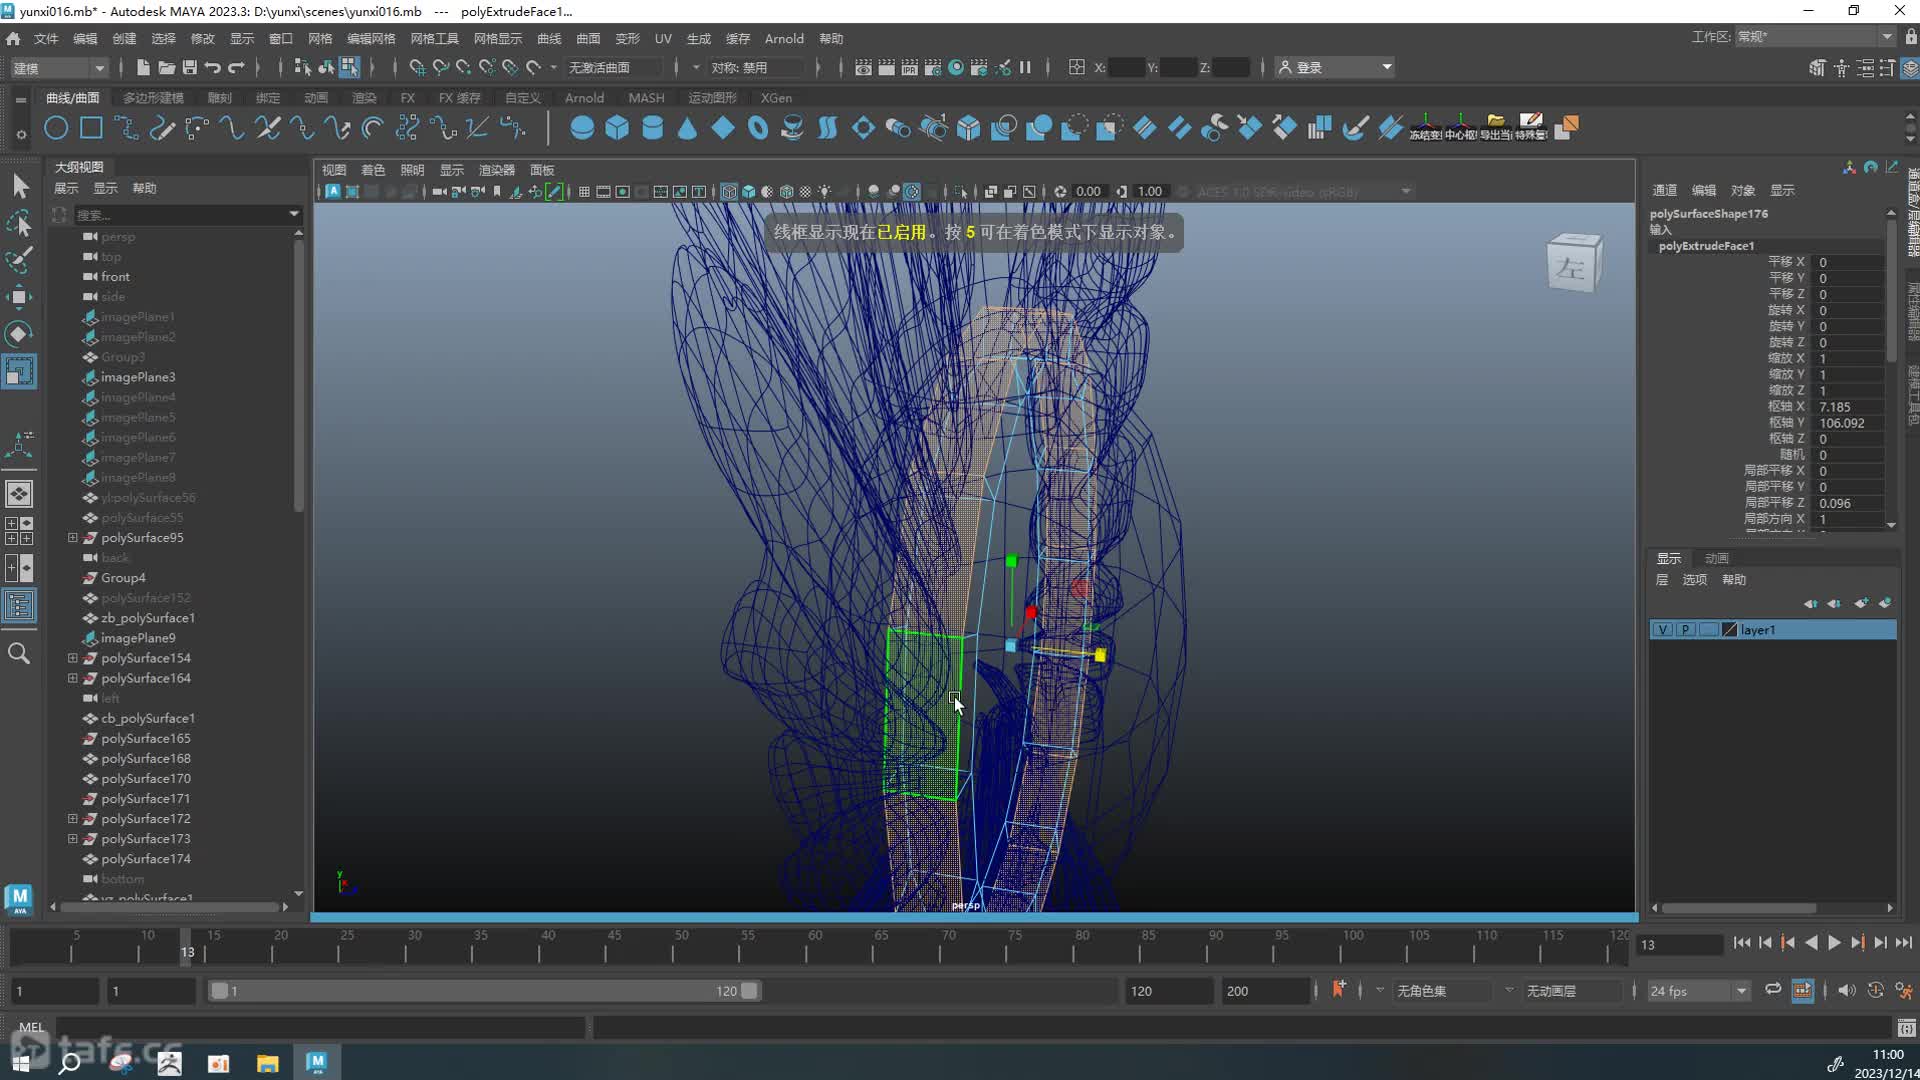Image resolution: width=1920 pixels, height=1080 pixels.
Task: Activate the Select tool arrow
Action: (x=20, y=187)
